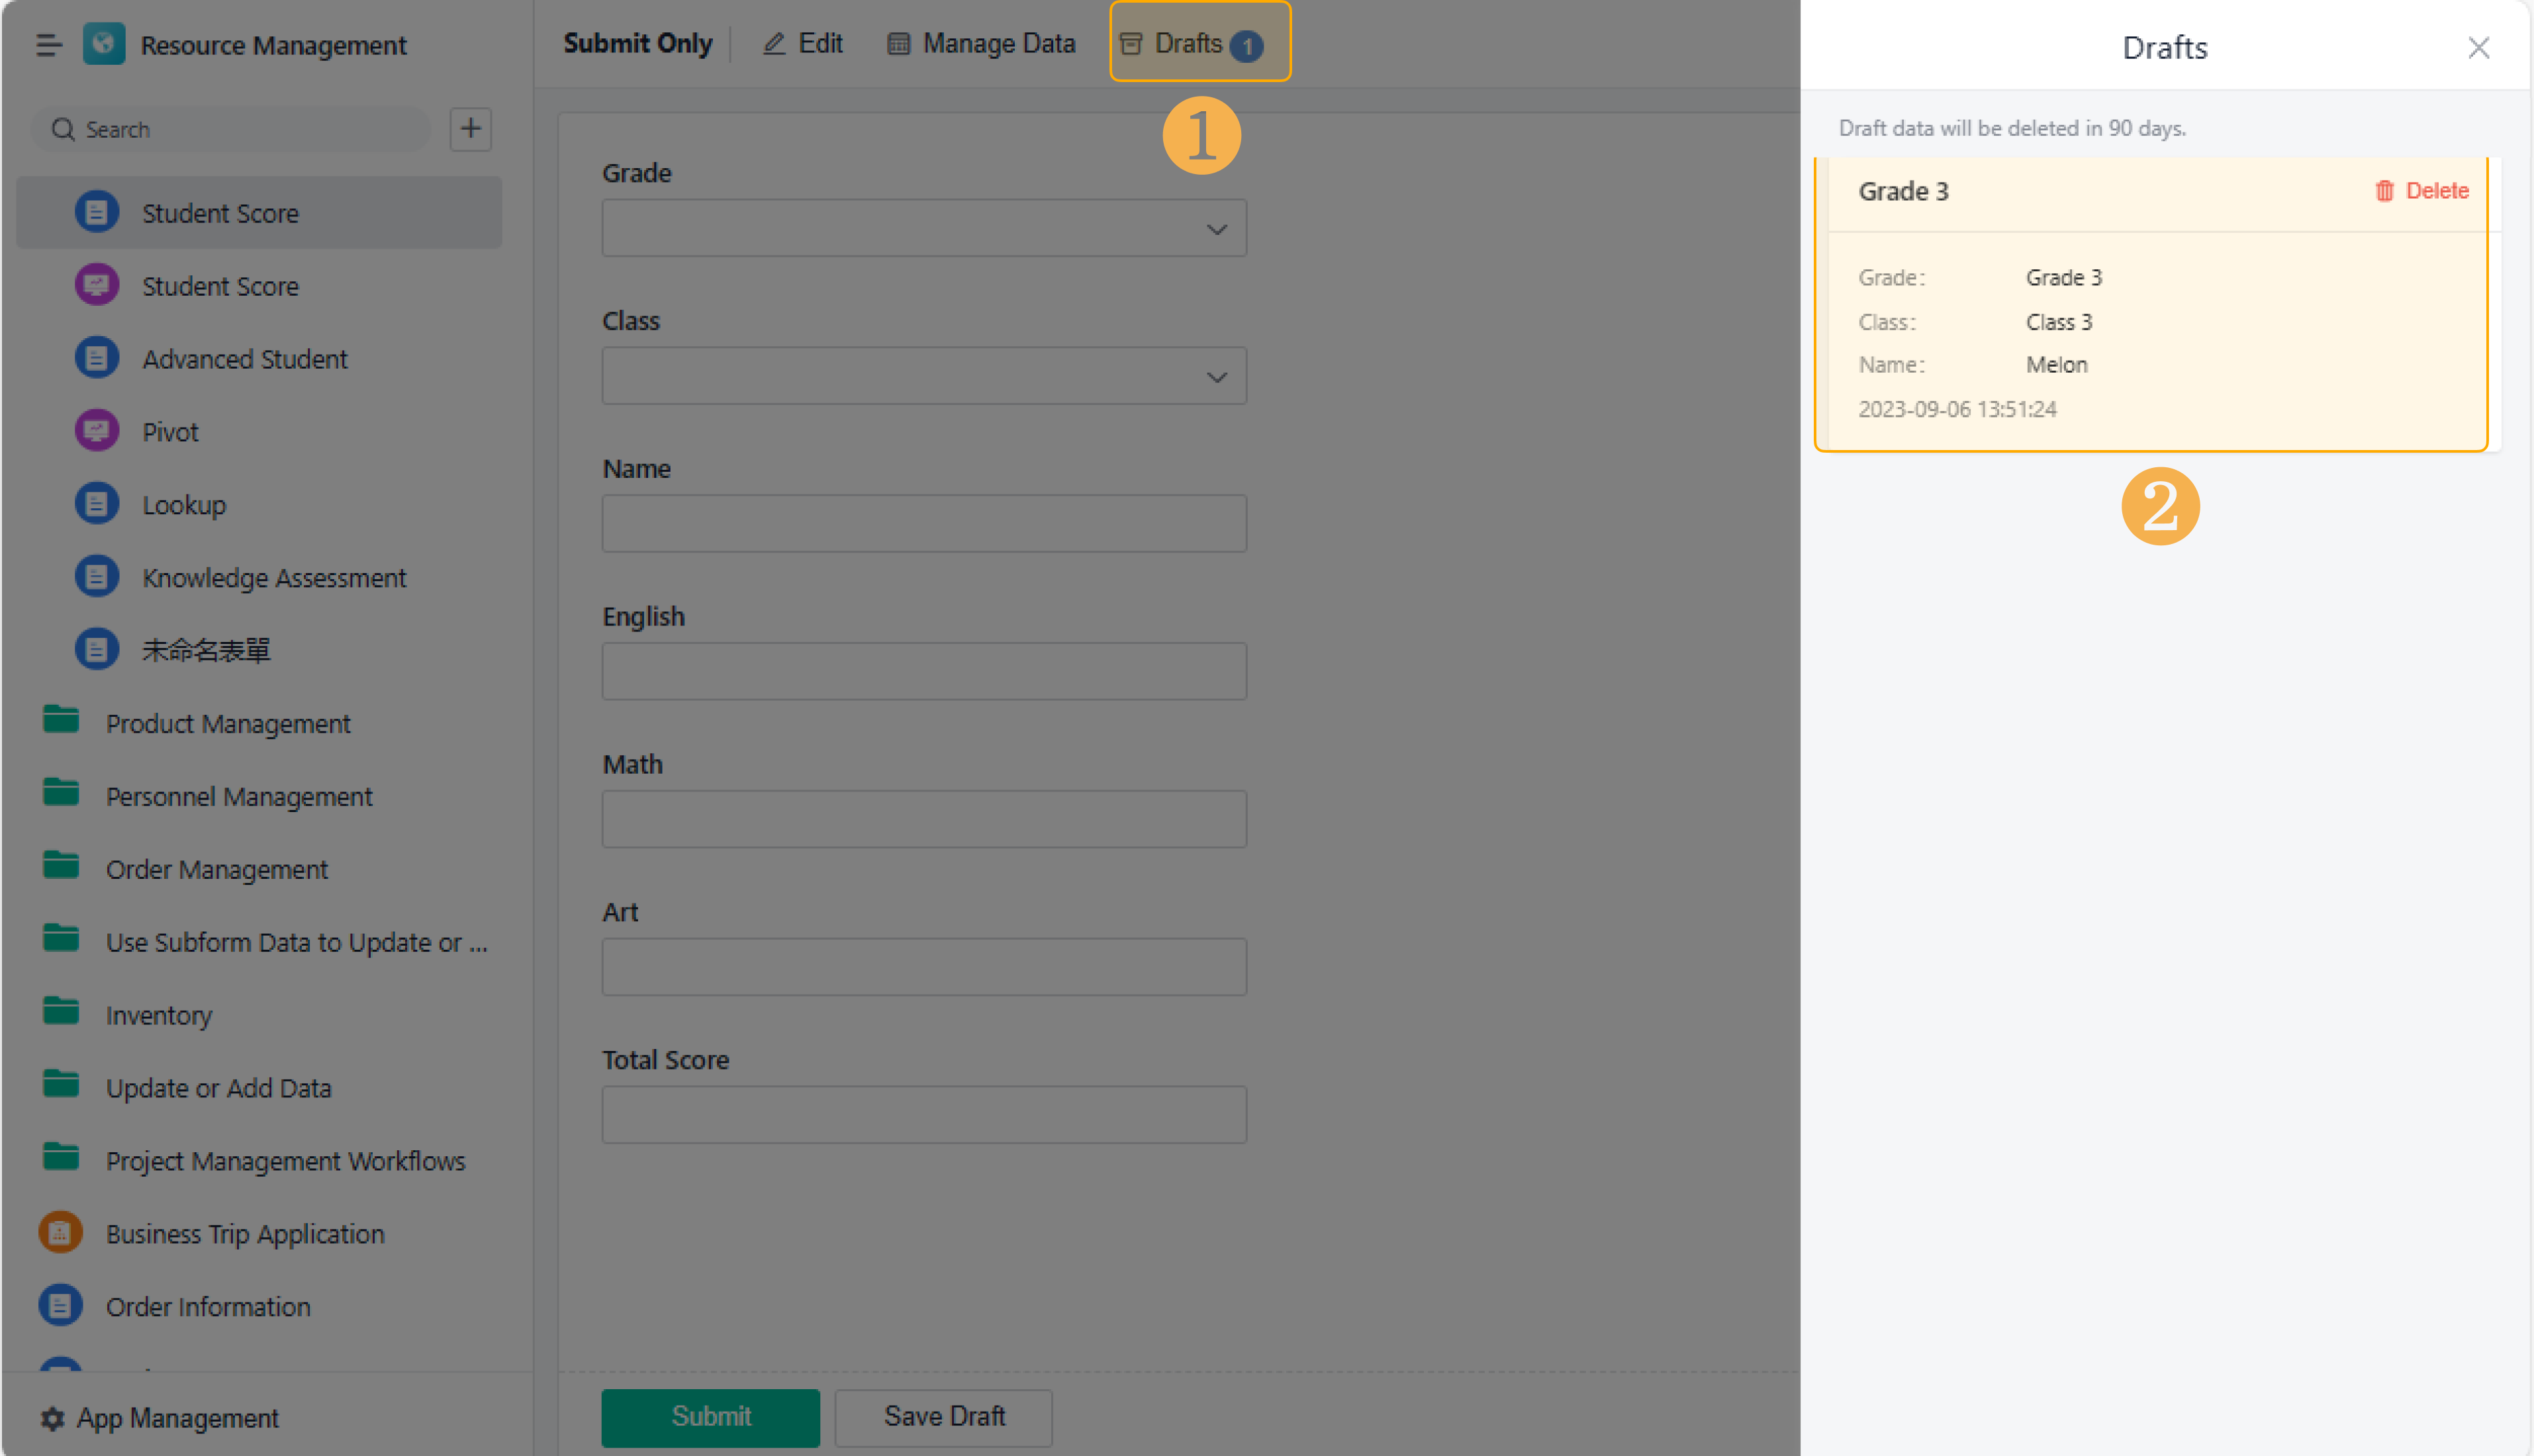2534x1456 pixels.
Task: Click the plus icon beside Search
Action: (x=470, y=129)
